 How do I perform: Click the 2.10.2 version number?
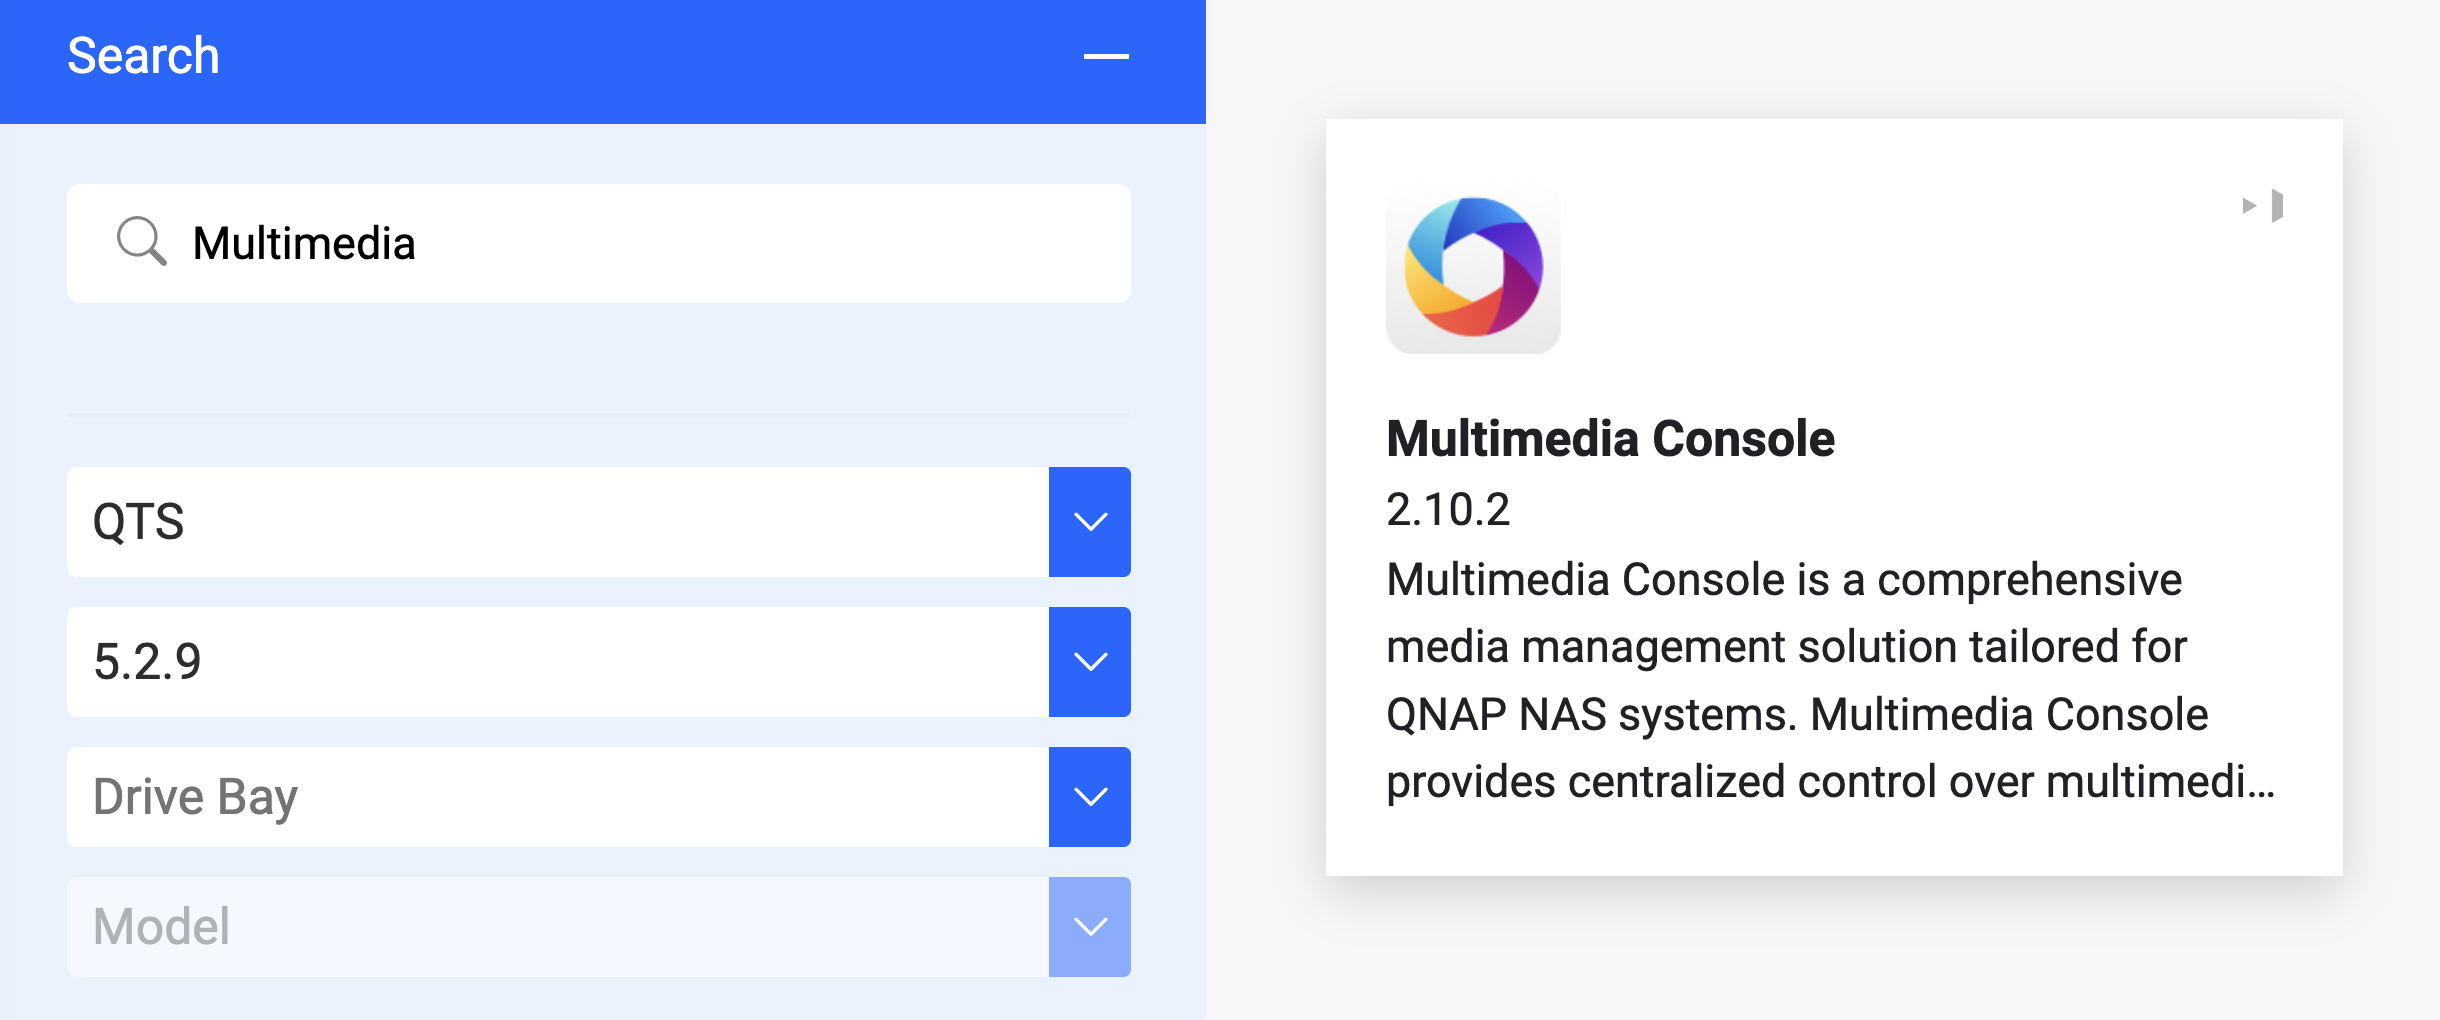coord(1447,509)
